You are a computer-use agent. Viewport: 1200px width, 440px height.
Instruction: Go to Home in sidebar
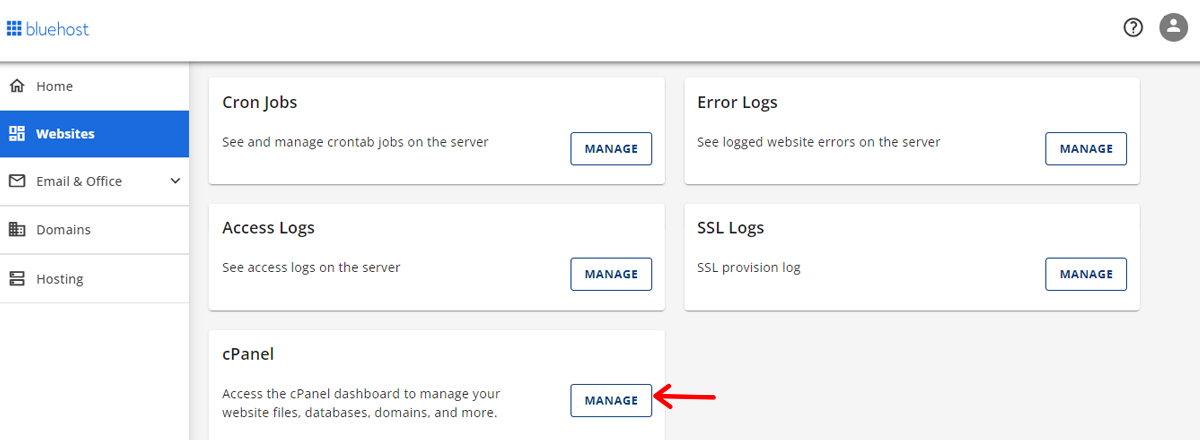click(94, 86)
